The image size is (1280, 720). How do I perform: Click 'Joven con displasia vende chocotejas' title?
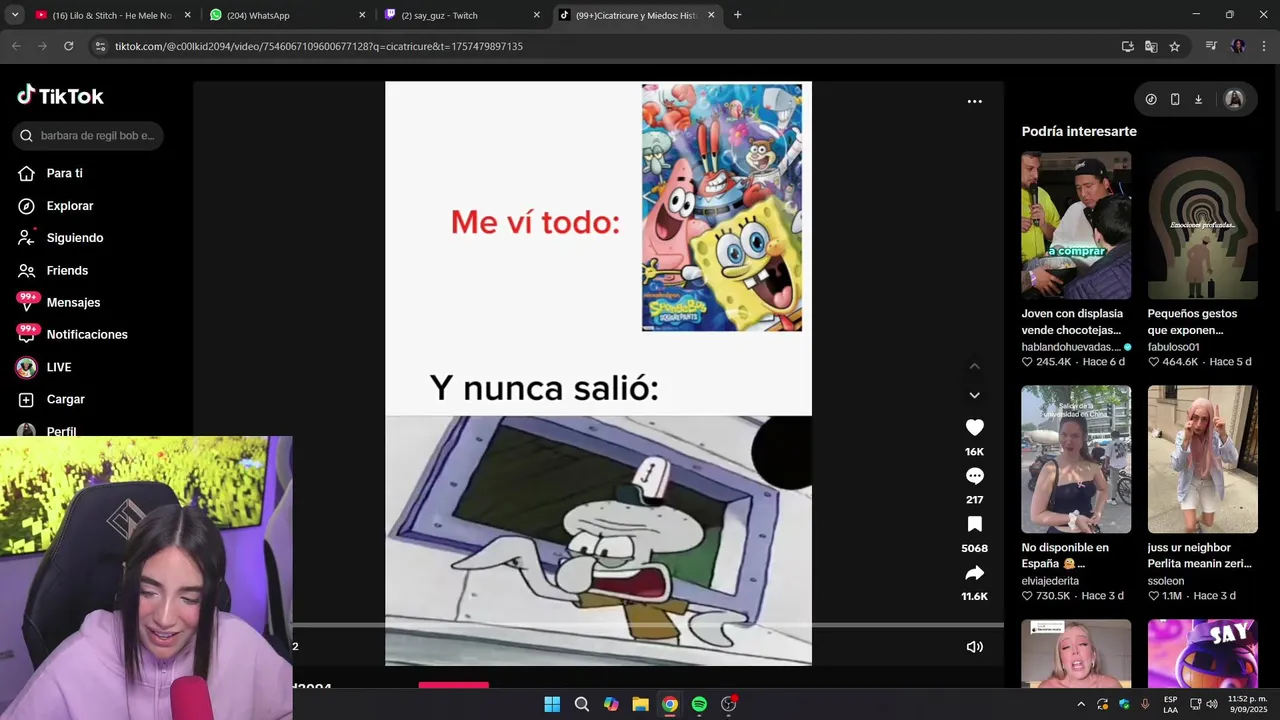pos(1072,321)
